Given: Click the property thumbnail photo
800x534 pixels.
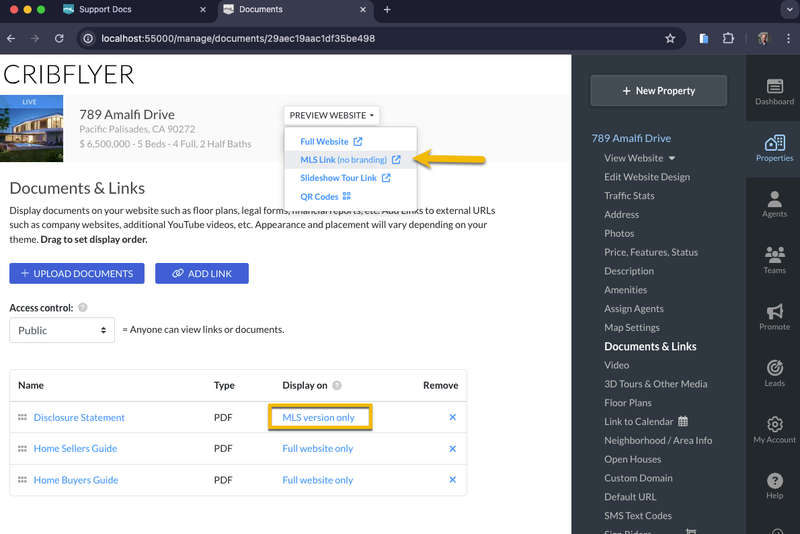Looking at the screenshot, I should pos(32,129).
